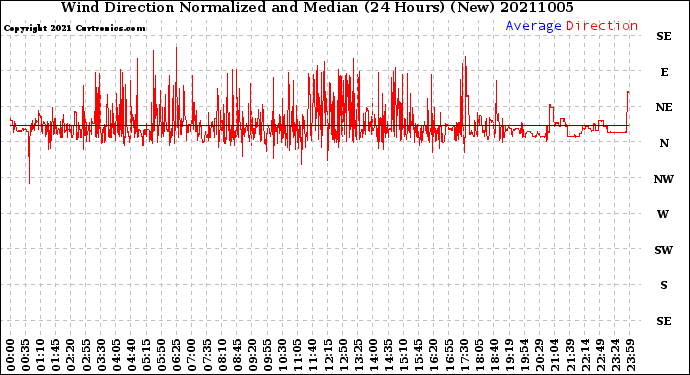Screen dimensions: 690x375
Task: Click the 18:05 time label
Action: click(479, 355)
